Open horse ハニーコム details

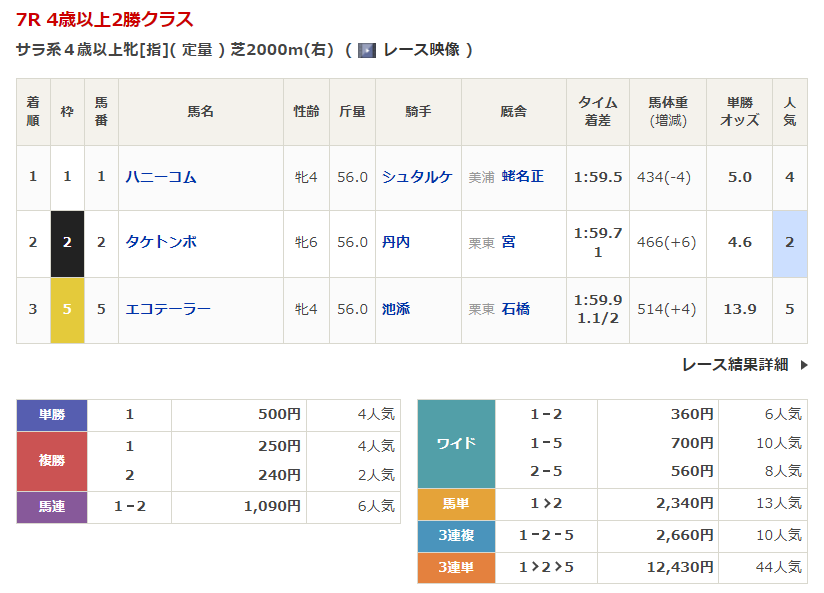[160, 177]
